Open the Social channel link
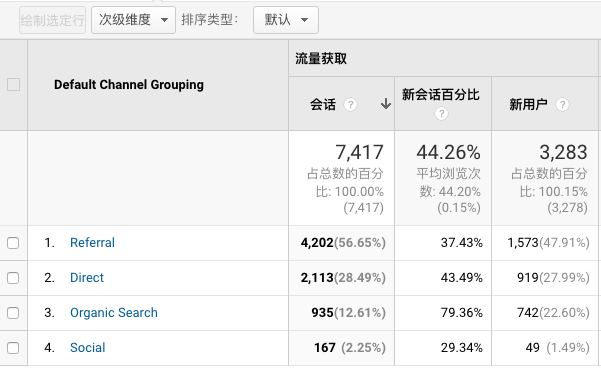Image resolution: width=601 pixels, height=374 pixels. 87,348
